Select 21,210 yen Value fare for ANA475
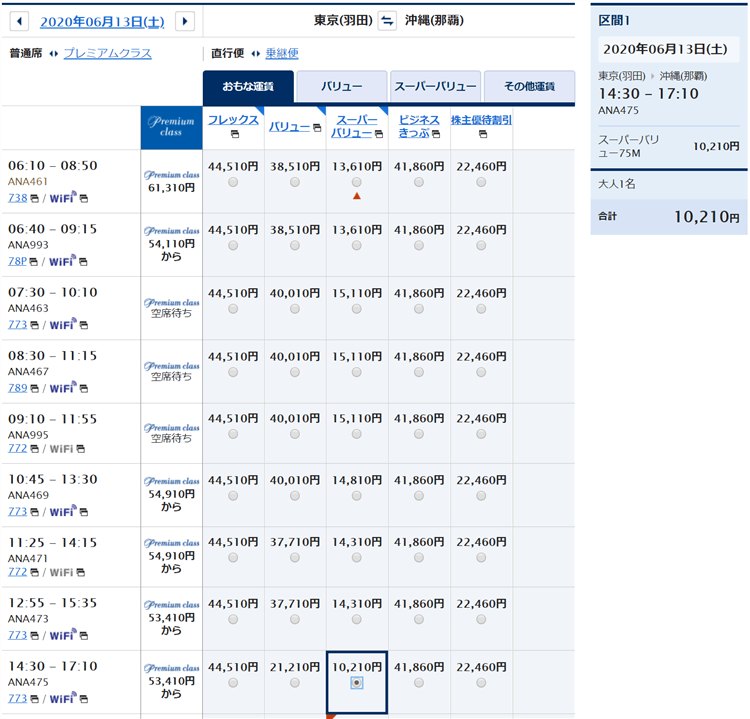The height and width of the screenshot is (719, 750). click(295, 682)
